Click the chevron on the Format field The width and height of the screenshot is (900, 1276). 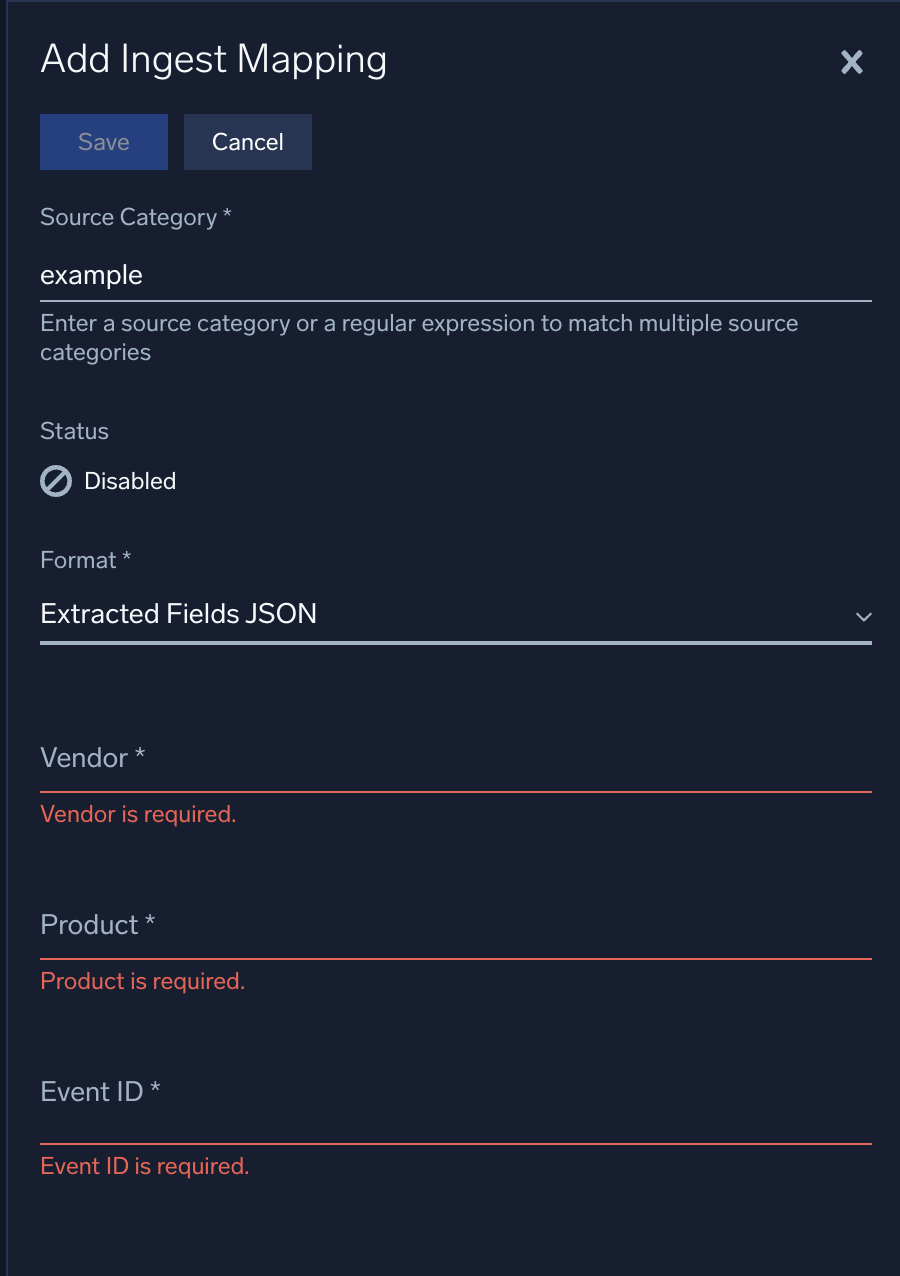coord(864,617)
